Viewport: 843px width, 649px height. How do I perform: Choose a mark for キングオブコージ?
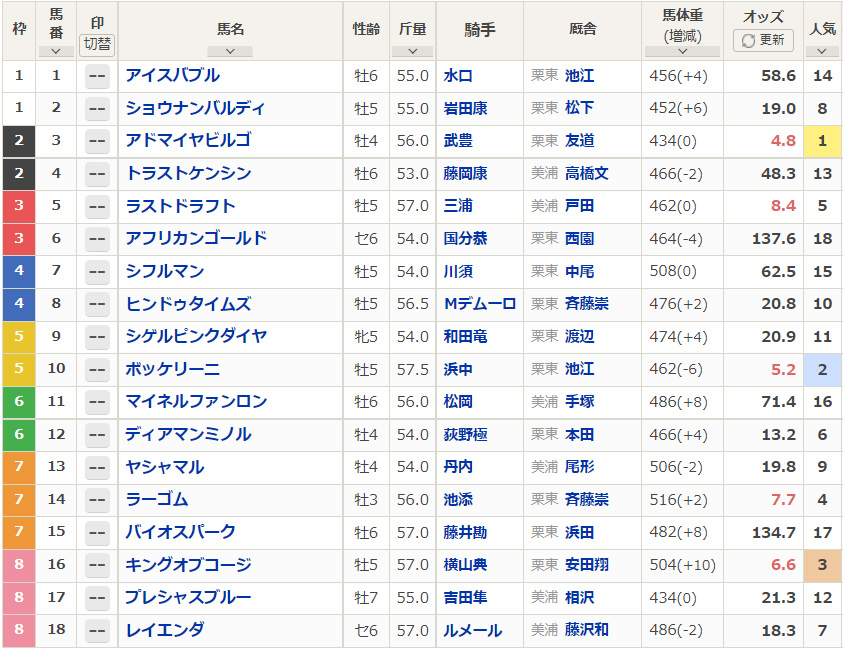coord(97,565)
